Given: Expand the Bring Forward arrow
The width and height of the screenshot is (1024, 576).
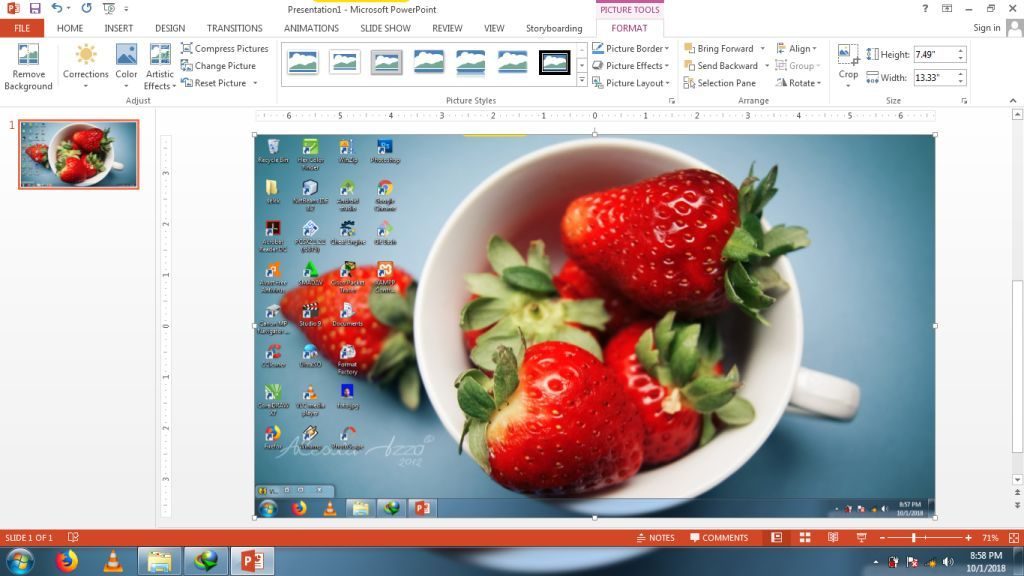Looking at the screenshot, I should (x=762, y=48).
